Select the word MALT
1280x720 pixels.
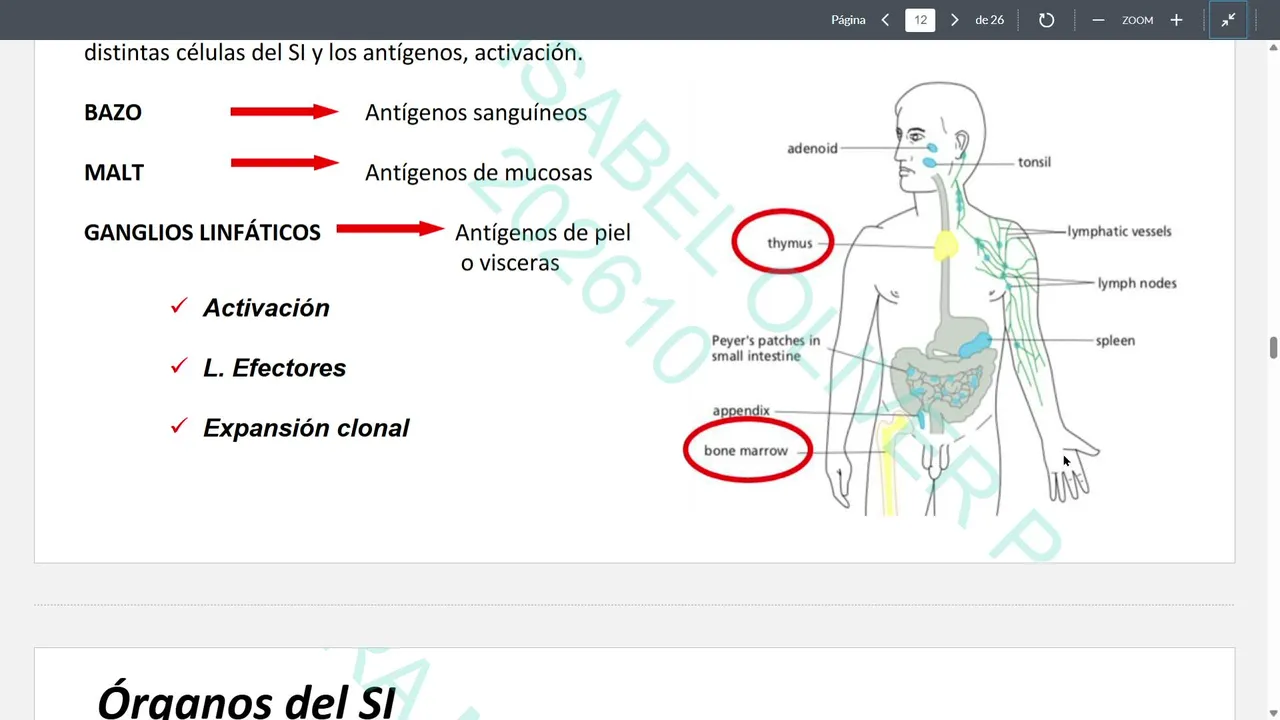114,172
